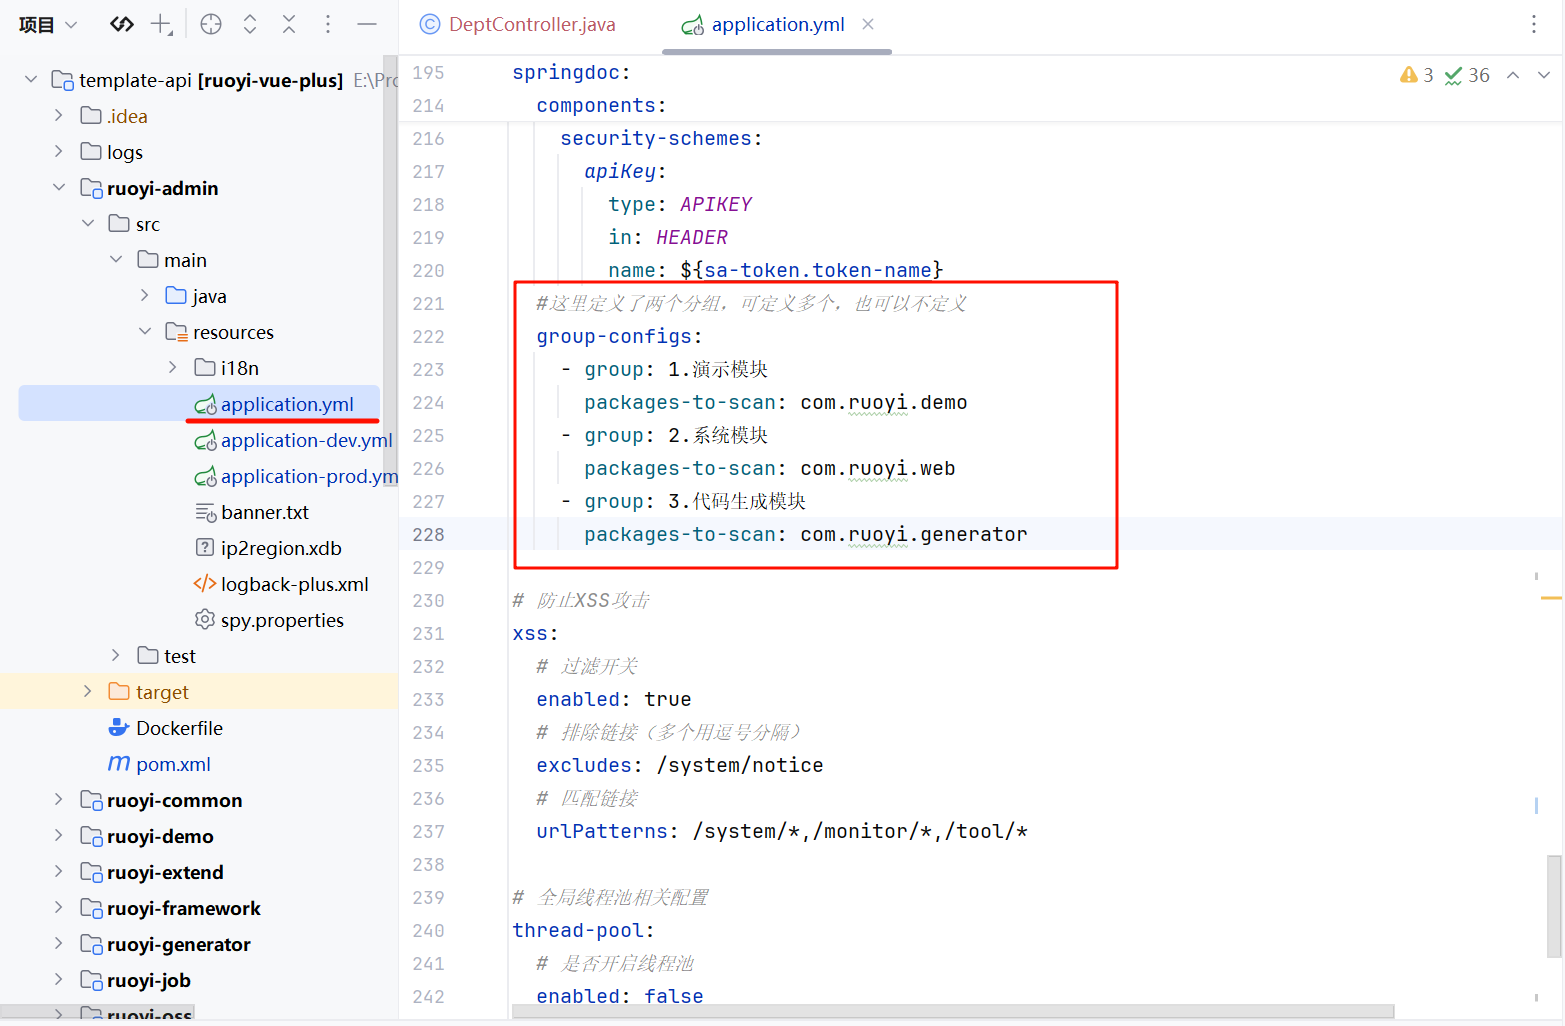Open ip2region.xdb file

[x=280, y=548]
